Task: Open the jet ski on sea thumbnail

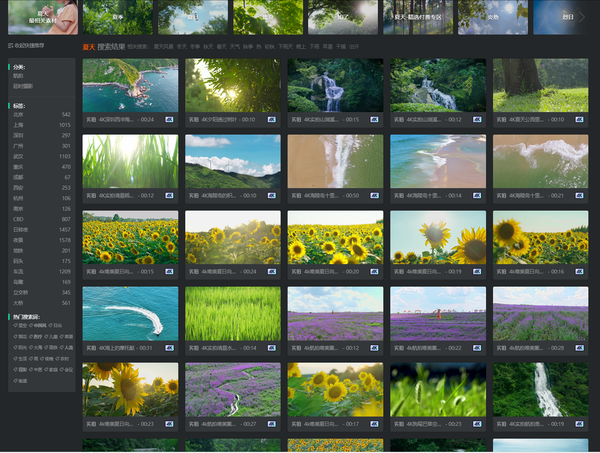Action: [130, 313]
